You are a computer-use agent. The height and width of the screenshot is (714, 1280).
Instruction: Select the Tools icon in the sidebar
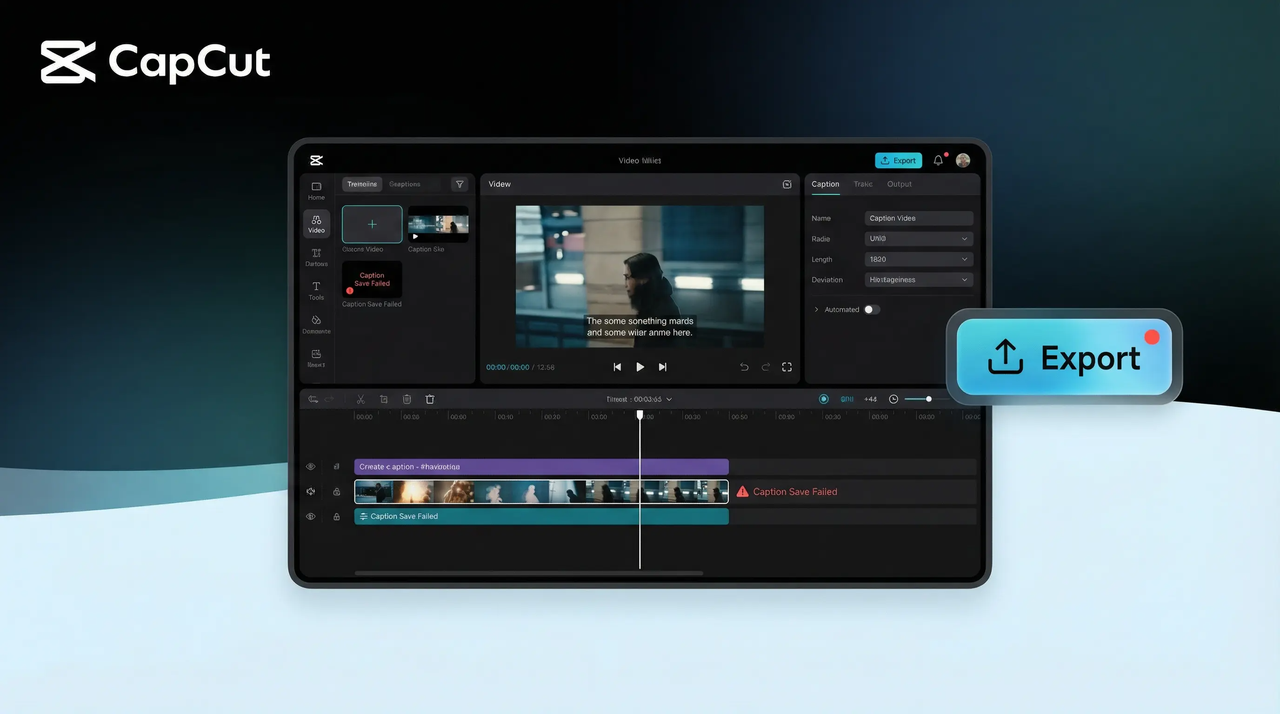coord(316,290)
